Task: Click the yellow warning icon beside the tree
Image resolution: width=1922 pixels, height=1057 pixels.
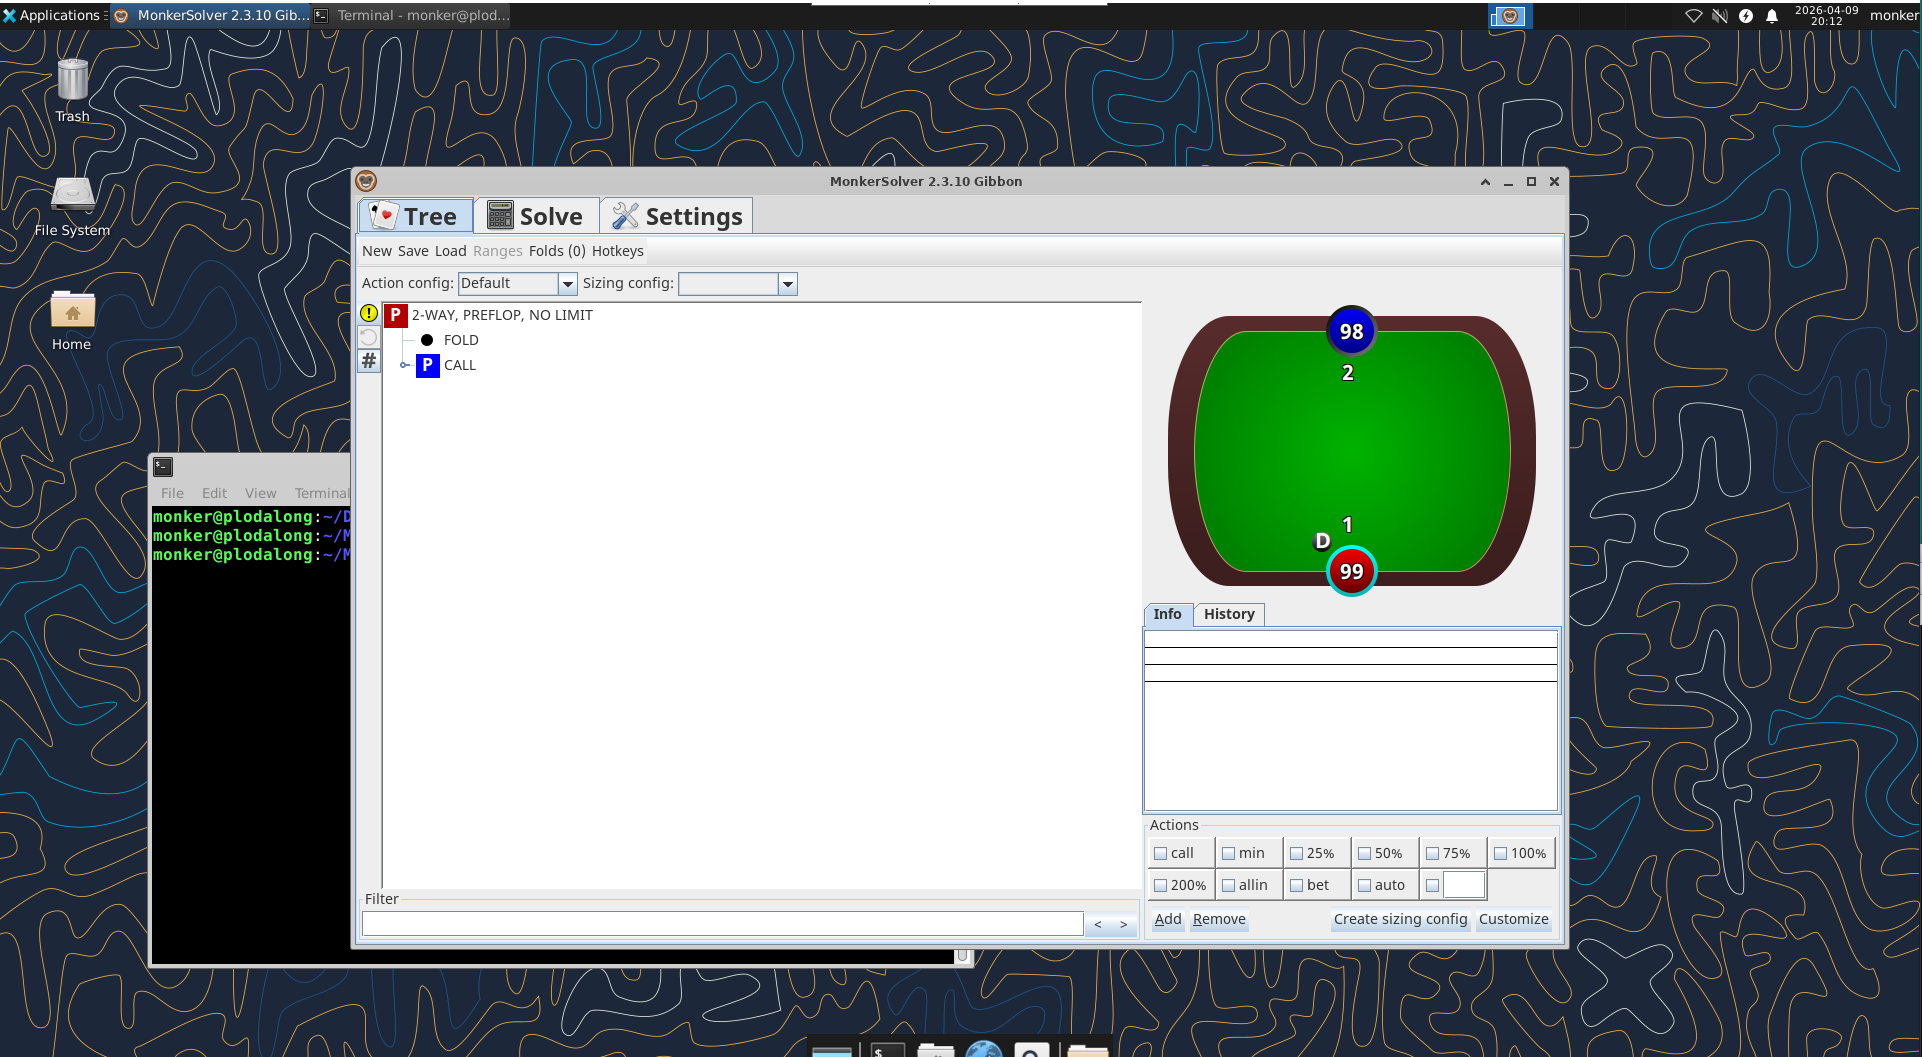Action: 369,313
